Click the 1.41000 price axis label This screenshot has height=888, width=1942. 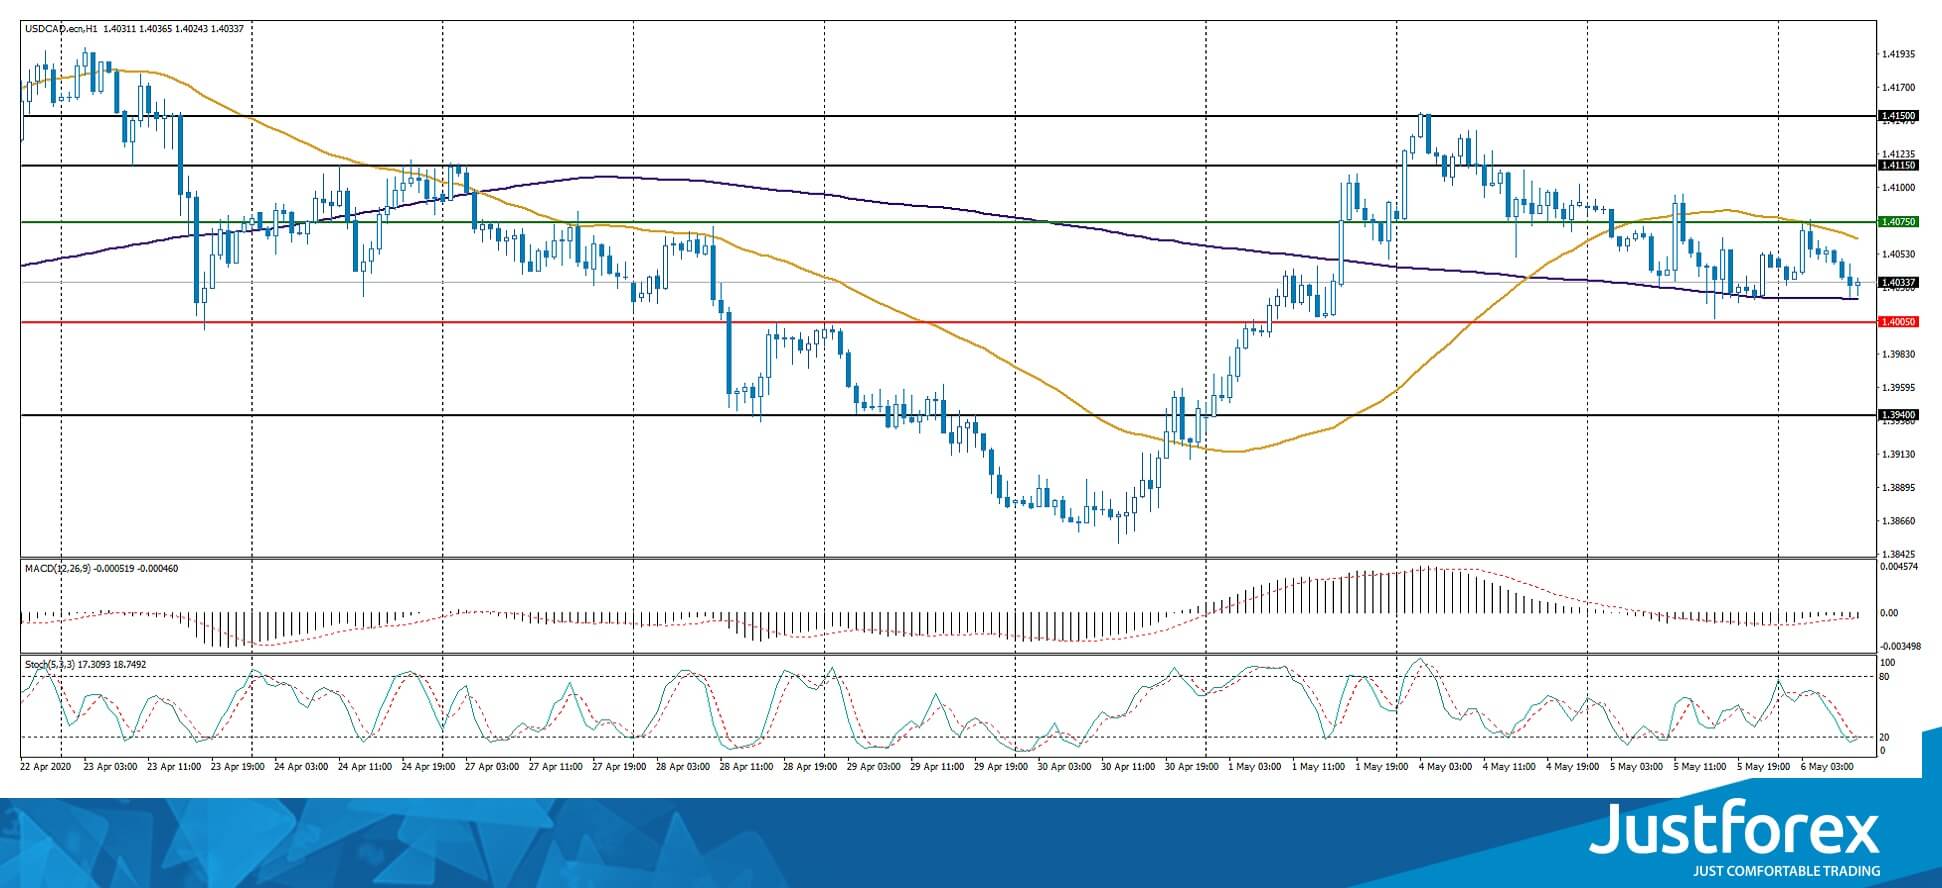coord(1898,187)
